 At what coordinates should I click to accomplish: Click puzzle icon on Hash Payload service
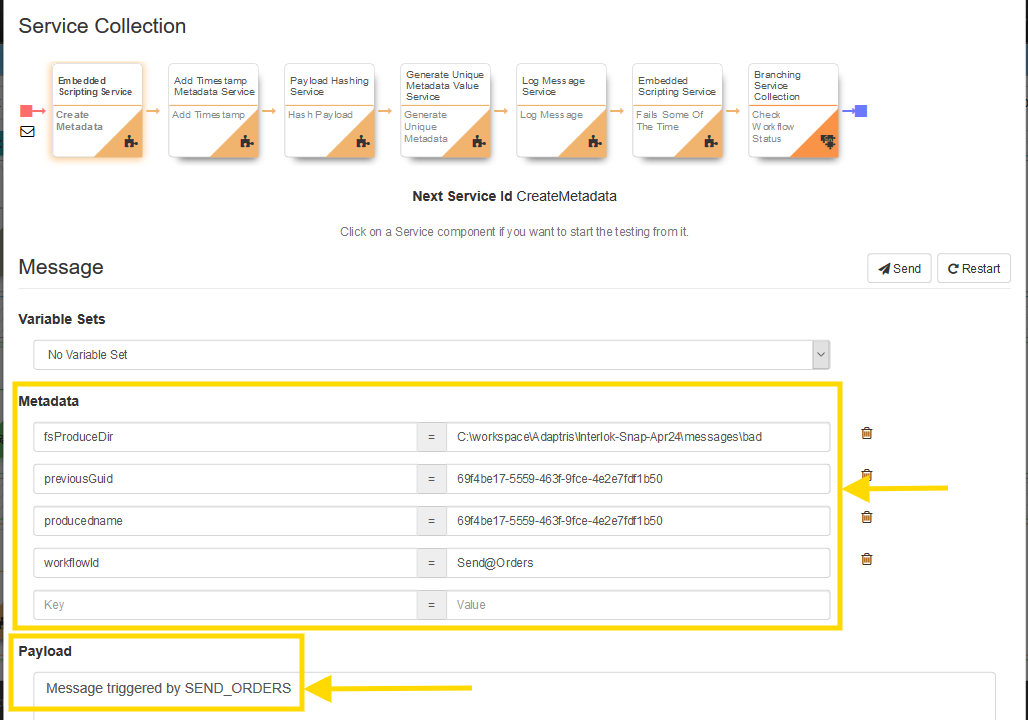coord(363,143)
